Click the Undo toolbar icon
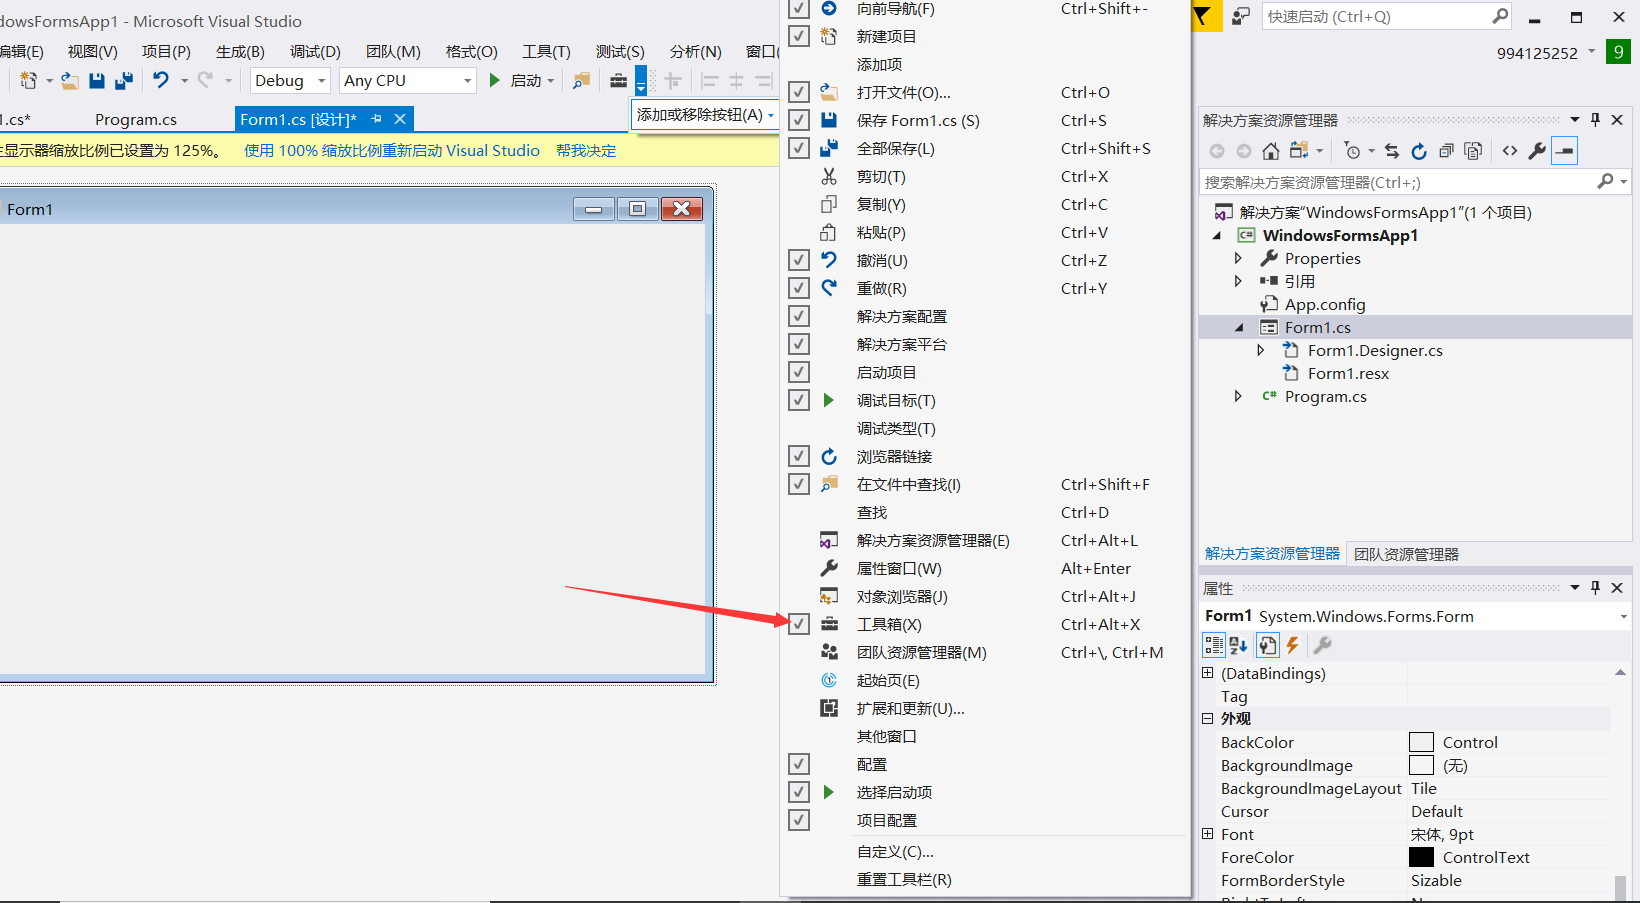Image resolution: width=1640 pixels, height=903 pixels. click(161, 80)
